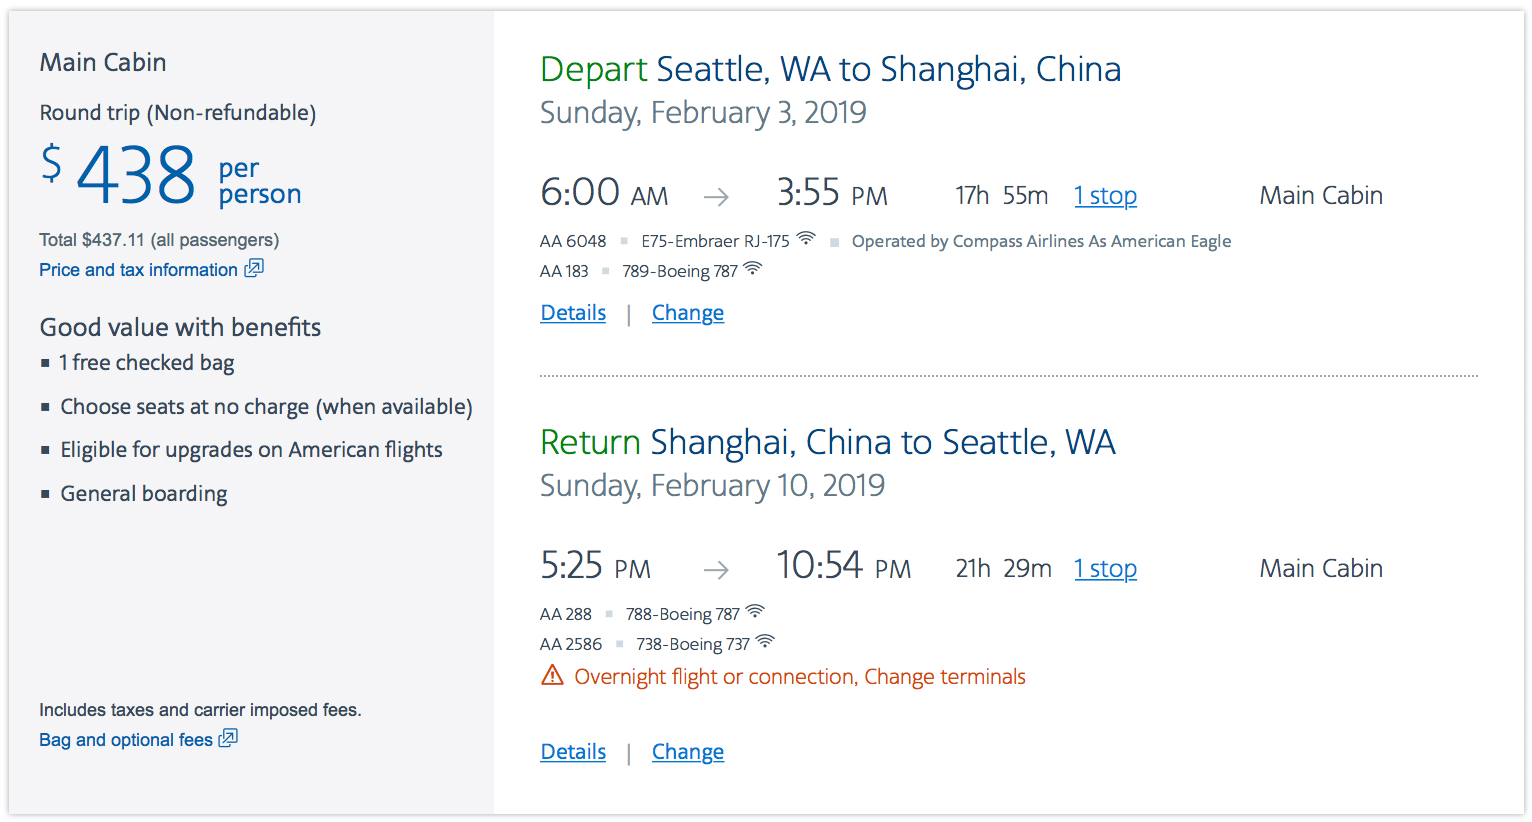The height and width of the screenshot is (822, 1532).
Task: Change the return Shanghai to Seattle flight
Action: [x=688, y=752]
